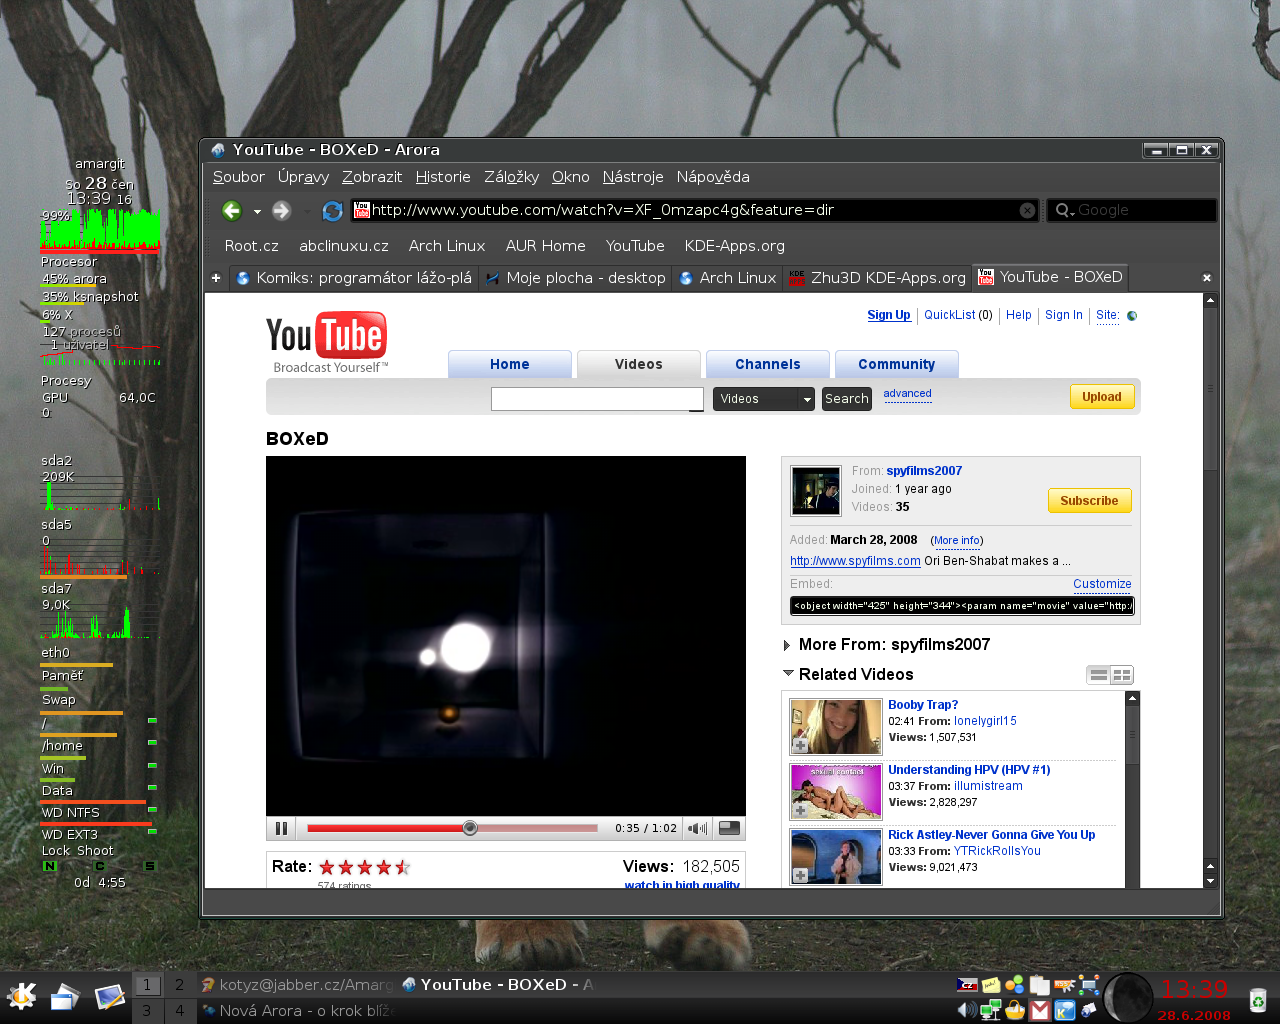Screen dimensions: 1280x1024
Task: Click the Sign Up link
Action: click(x=889, y=315)
